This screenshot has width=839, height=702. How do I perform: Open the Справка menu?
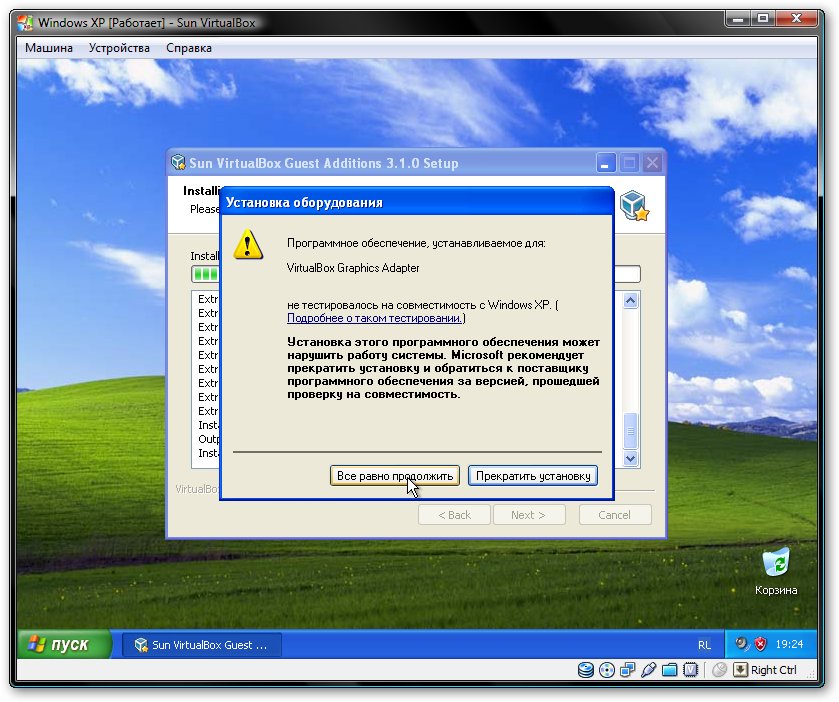(189, 48)
